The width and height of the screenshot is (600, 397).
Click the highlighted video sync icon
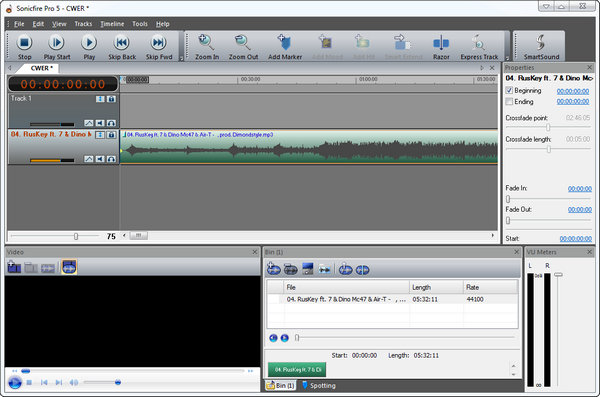coord(69,267)
